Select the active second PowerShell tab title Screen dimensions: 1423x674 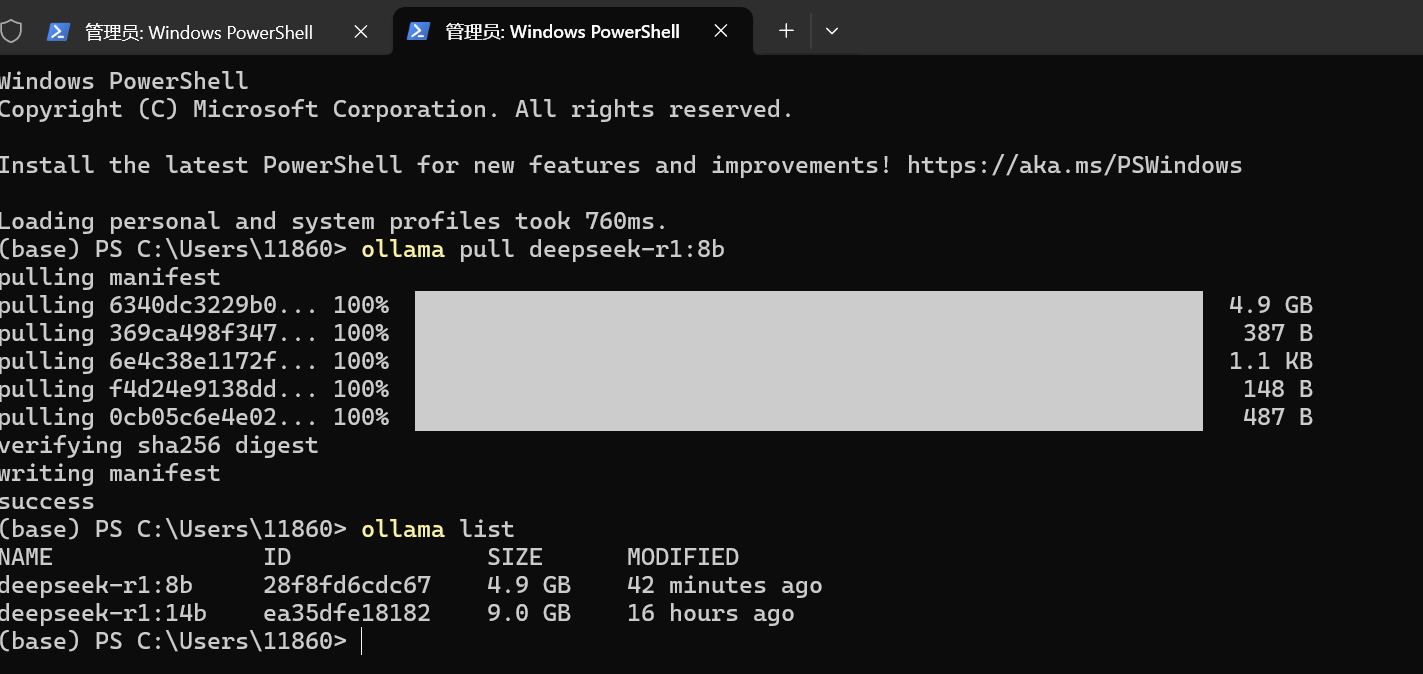pyautogui.click(x=563, y=32)
